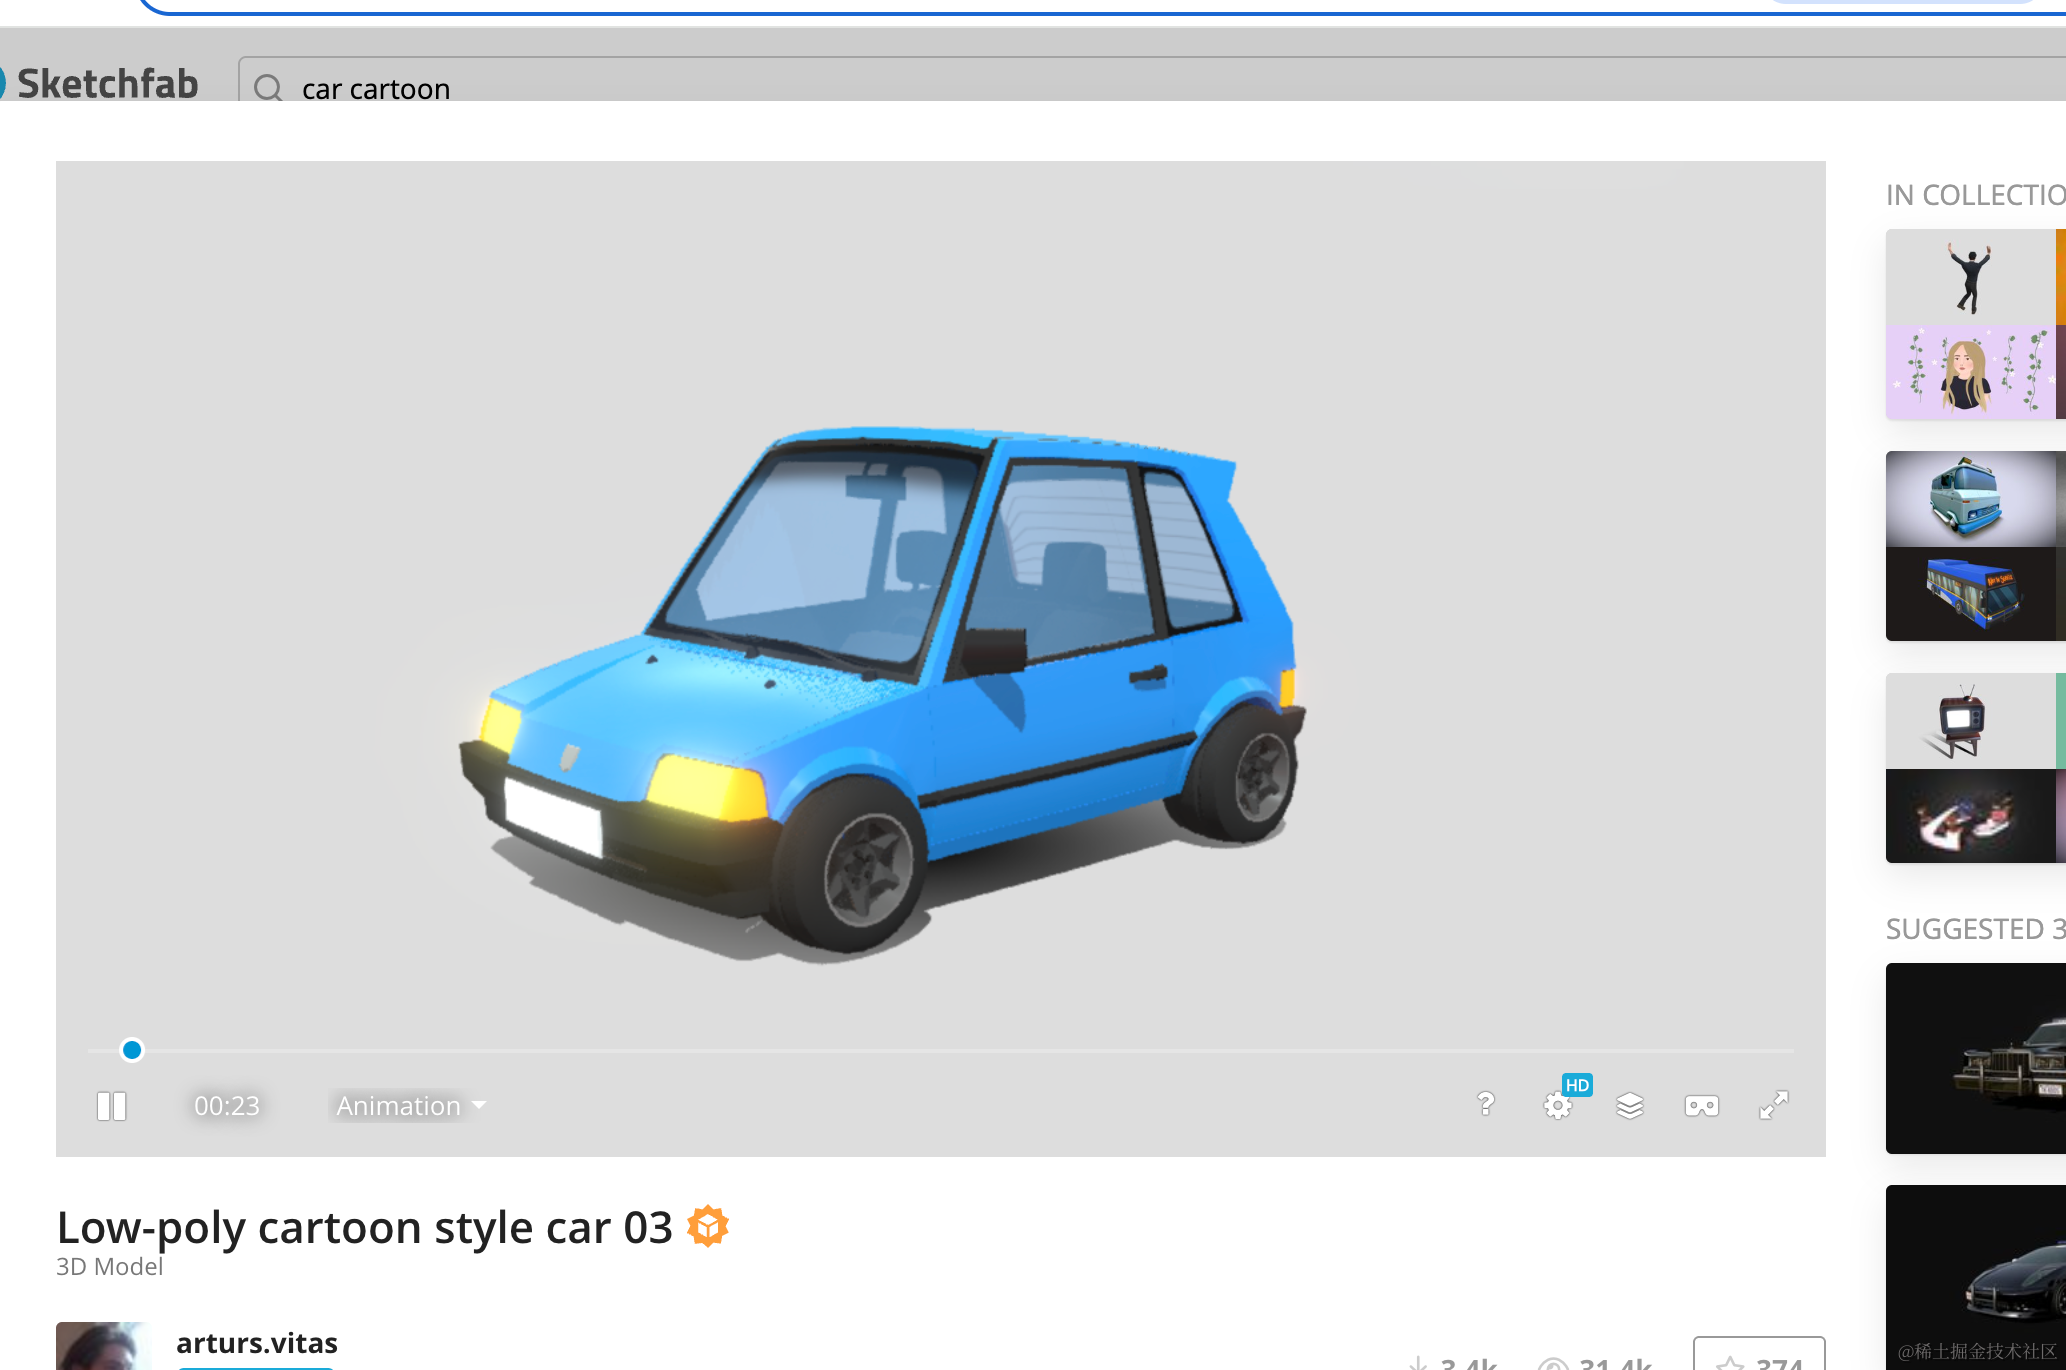Expand the Animation dropdown
Viewport: 2066px width, 1370px height.
coord(410,1106)
